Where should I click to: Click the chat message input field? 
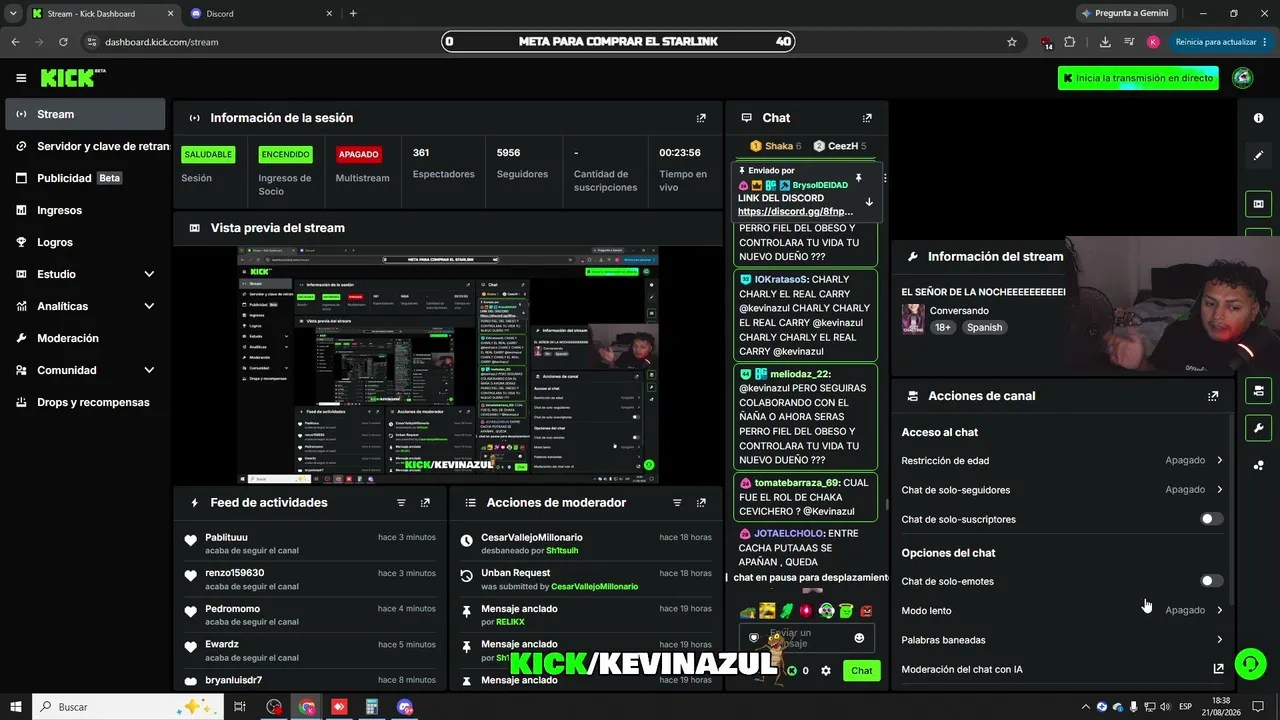[x=806, y=638]
